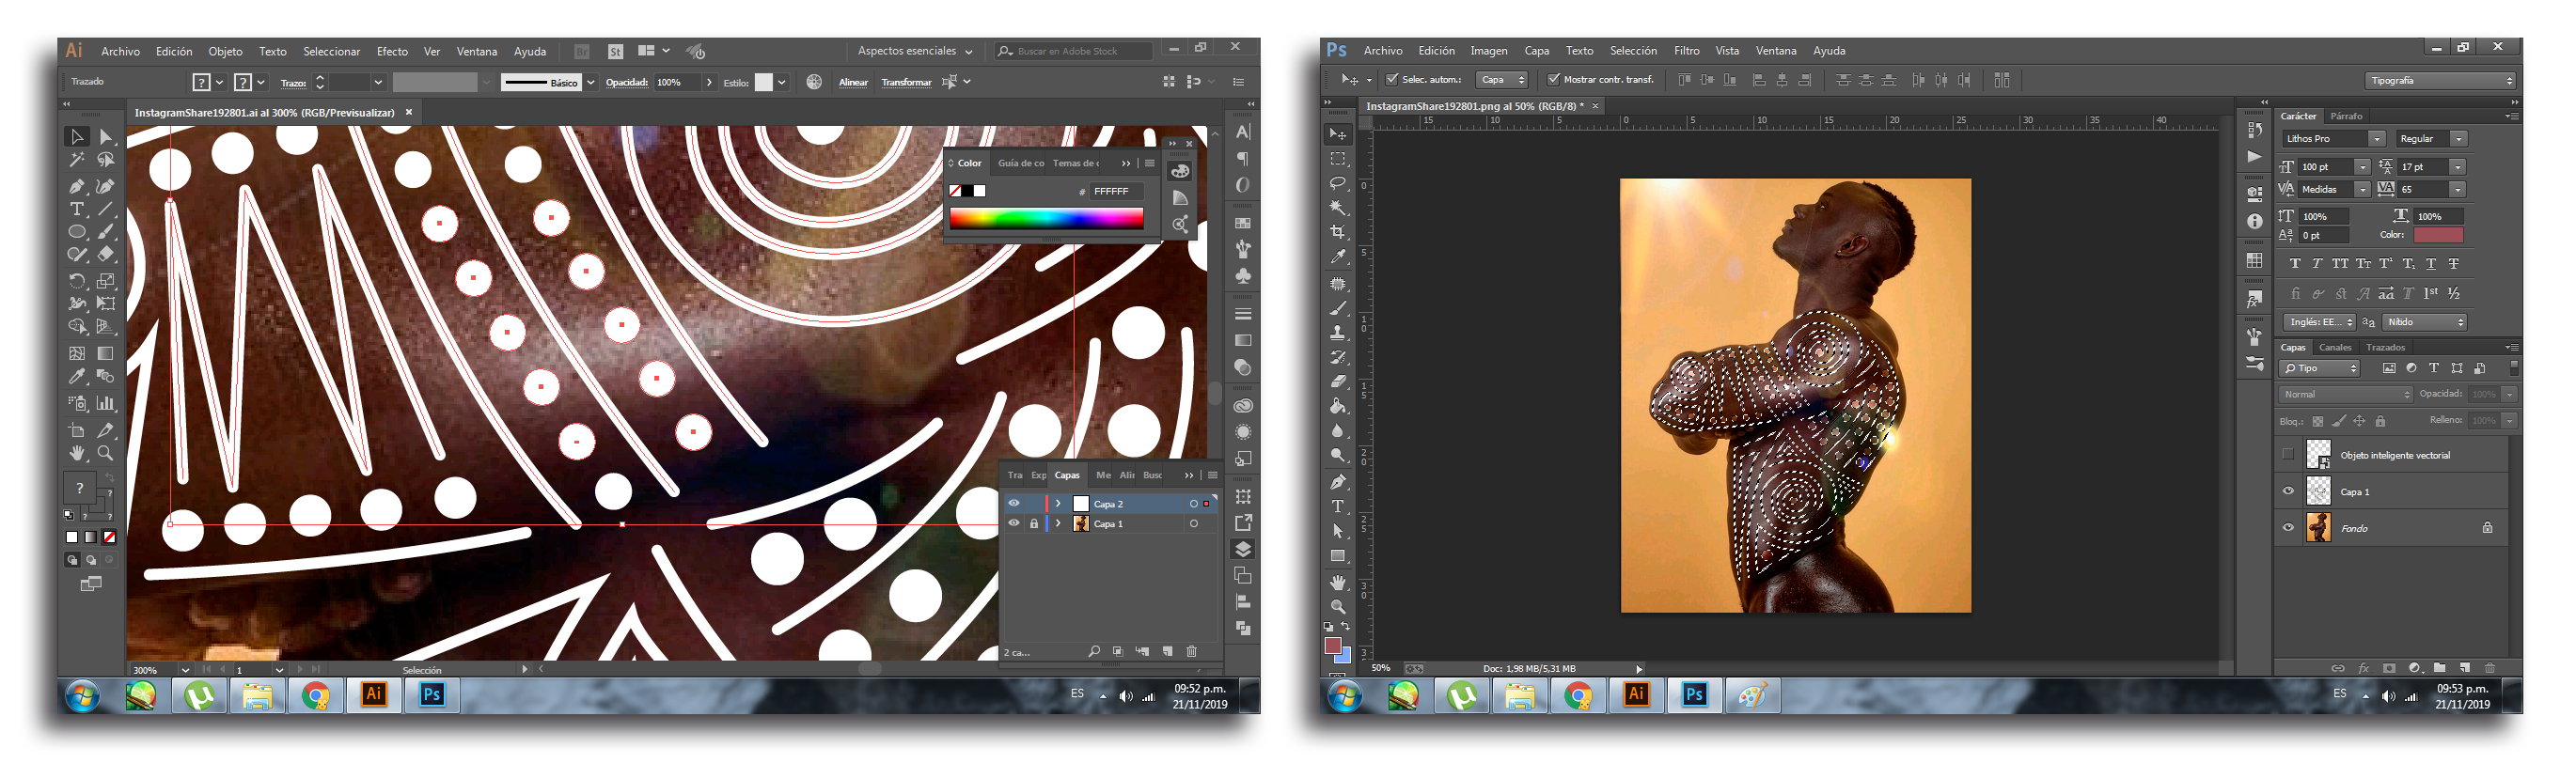The width and height of the screenshot is (2576, 763).
Task: Hide Capa 1 layer in Illustrator
Action: [x=1014, y=523]
